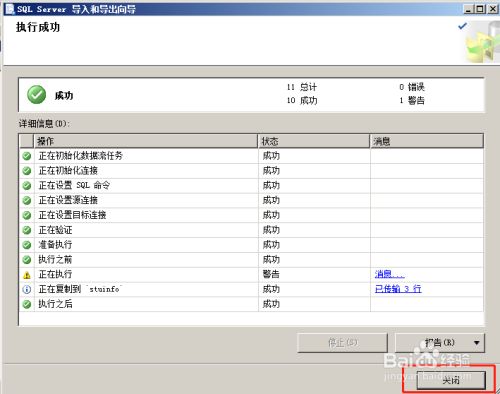
Task: Click the wizard icon in the title bar
Action: [x=9, y=9]
